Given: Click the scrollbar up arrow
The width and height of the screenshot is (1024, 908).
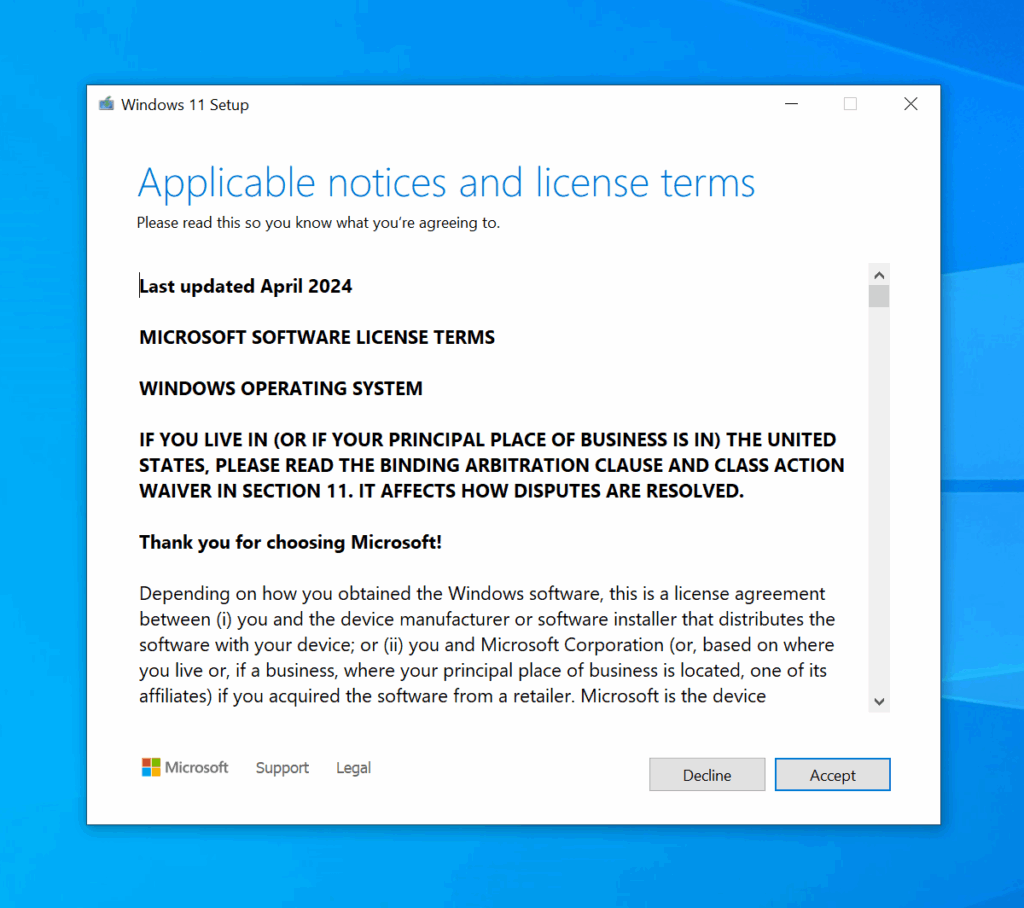Looking at the screenshot, I should click(x=879, y=275).
